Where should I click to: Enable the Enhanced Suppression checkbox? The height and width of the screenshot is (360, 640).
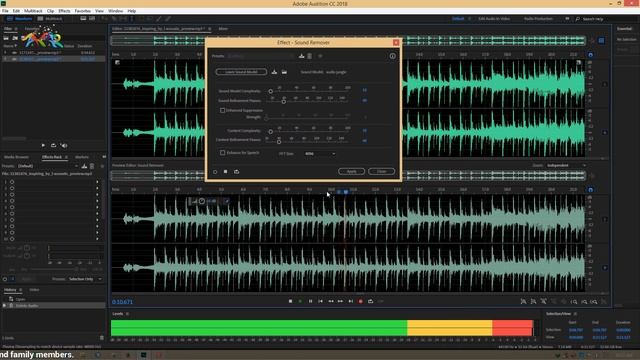(x=222, y=110)
